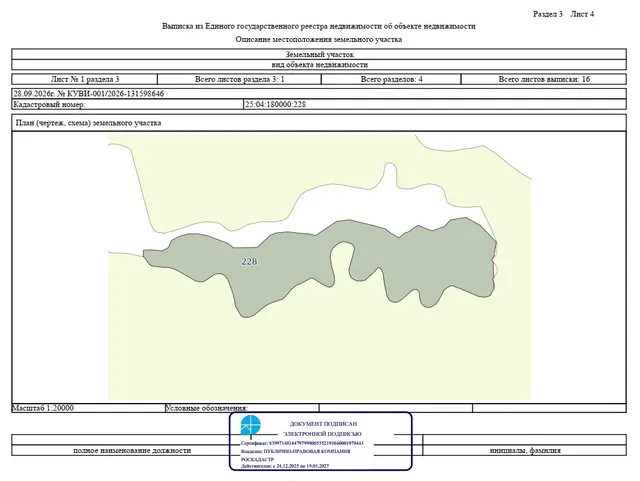This screenshot has width=640, height=481.
Task: Click the 'Сертификат:' number line in stamp
Action: 302,443
